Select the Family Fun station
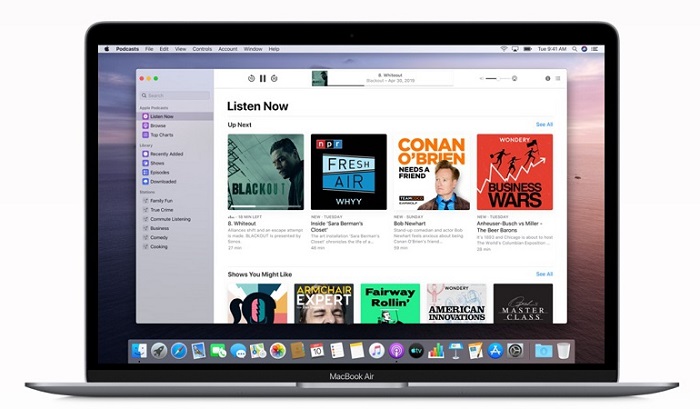The image size is (700, 409). [175, 201]
